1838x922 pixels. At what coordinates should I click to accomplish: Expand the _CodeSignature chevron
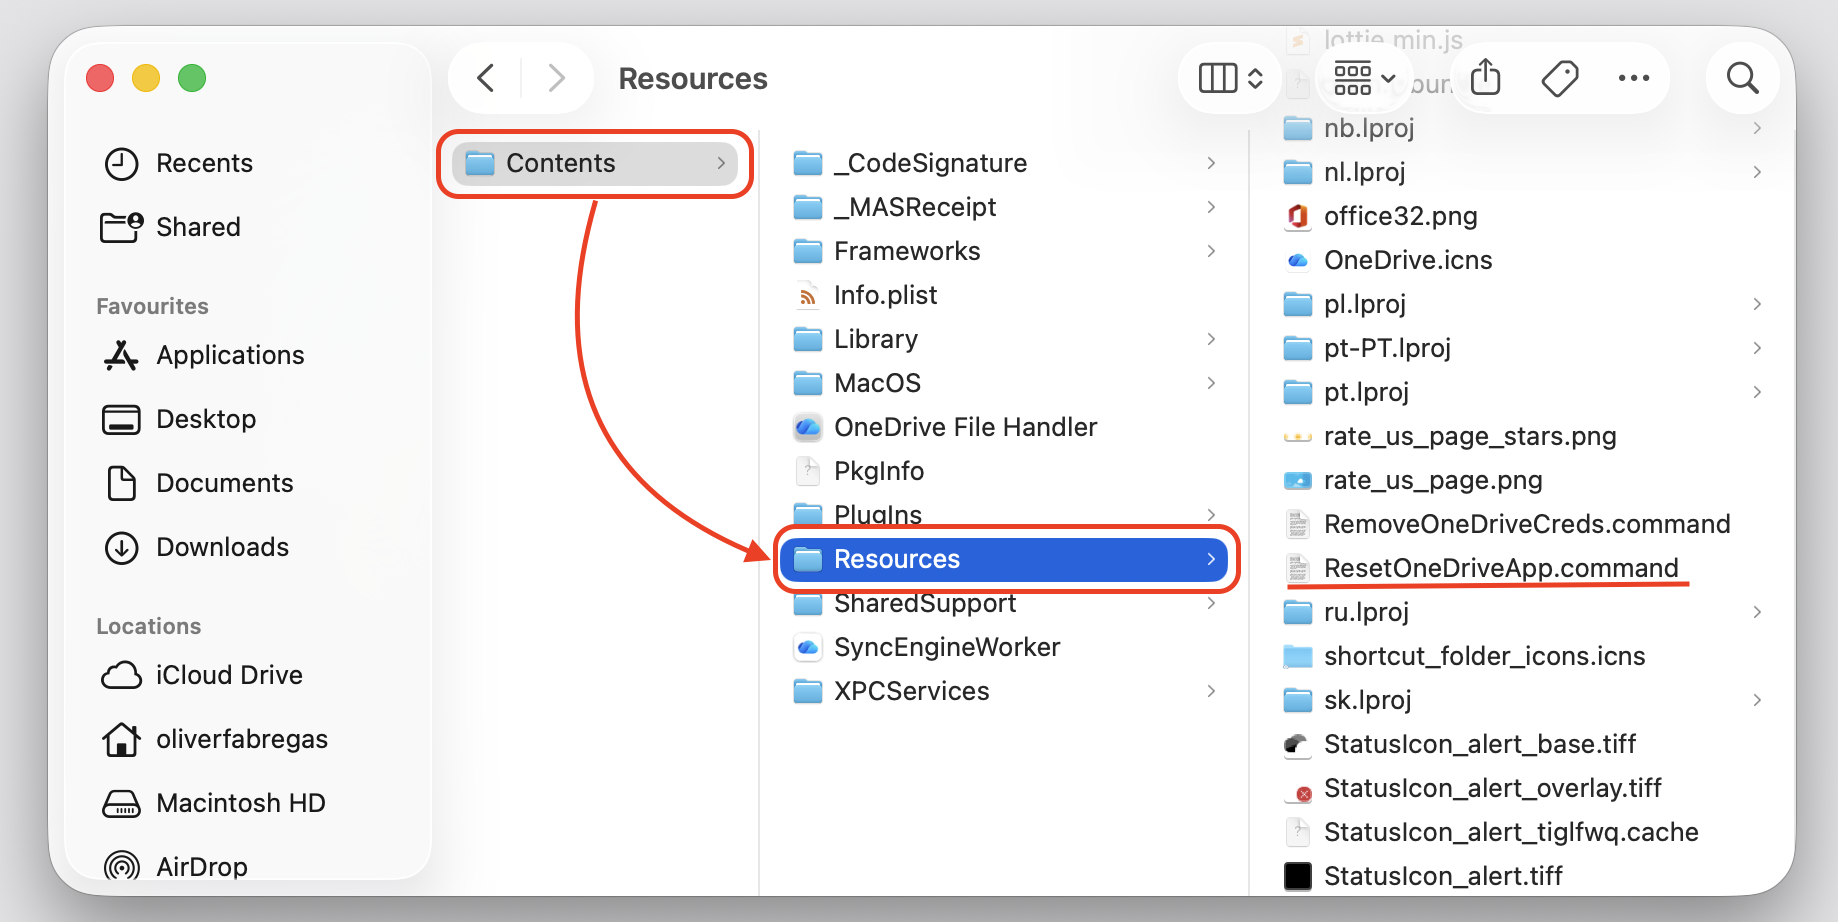coord(1211,163)
